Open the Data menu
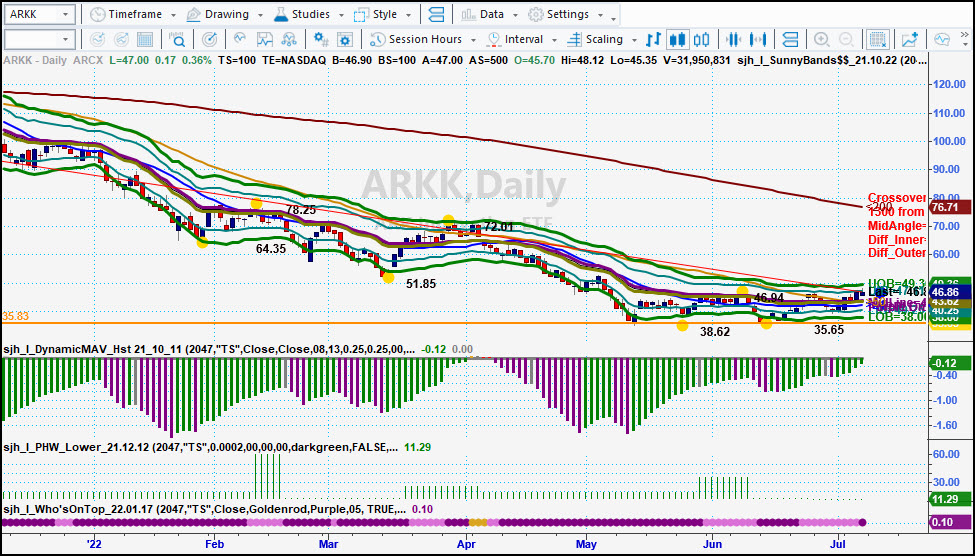 click(490, 14)
